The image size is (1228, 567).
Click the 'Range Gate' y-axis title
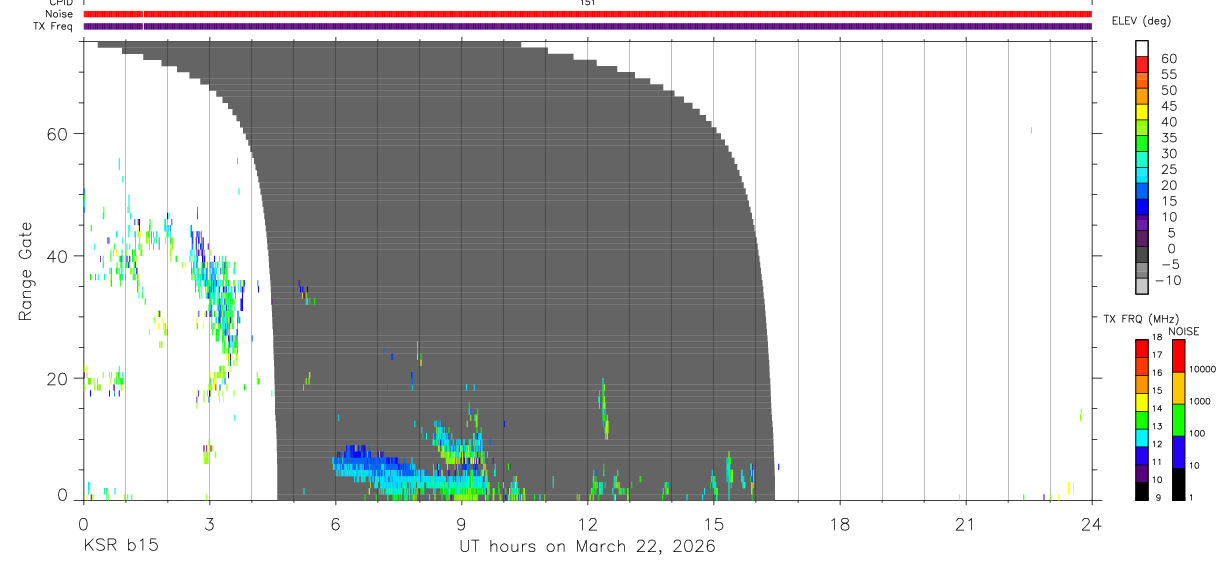point(26,272)
